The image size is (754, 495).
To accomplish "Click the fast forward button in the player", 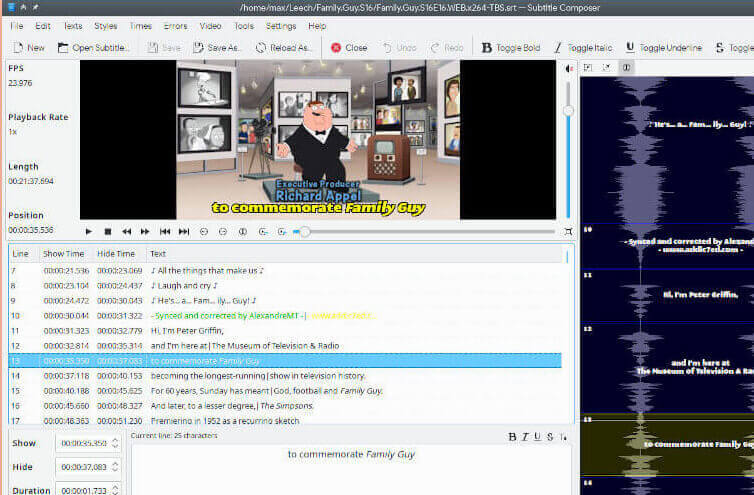I will (146, 231).
